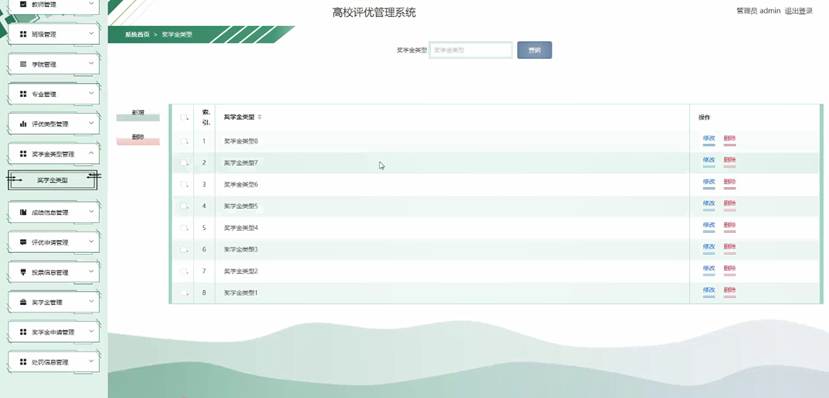Click the list icon beside 学院管理
This screenshot has height=398, width=829.
point(23,64)
